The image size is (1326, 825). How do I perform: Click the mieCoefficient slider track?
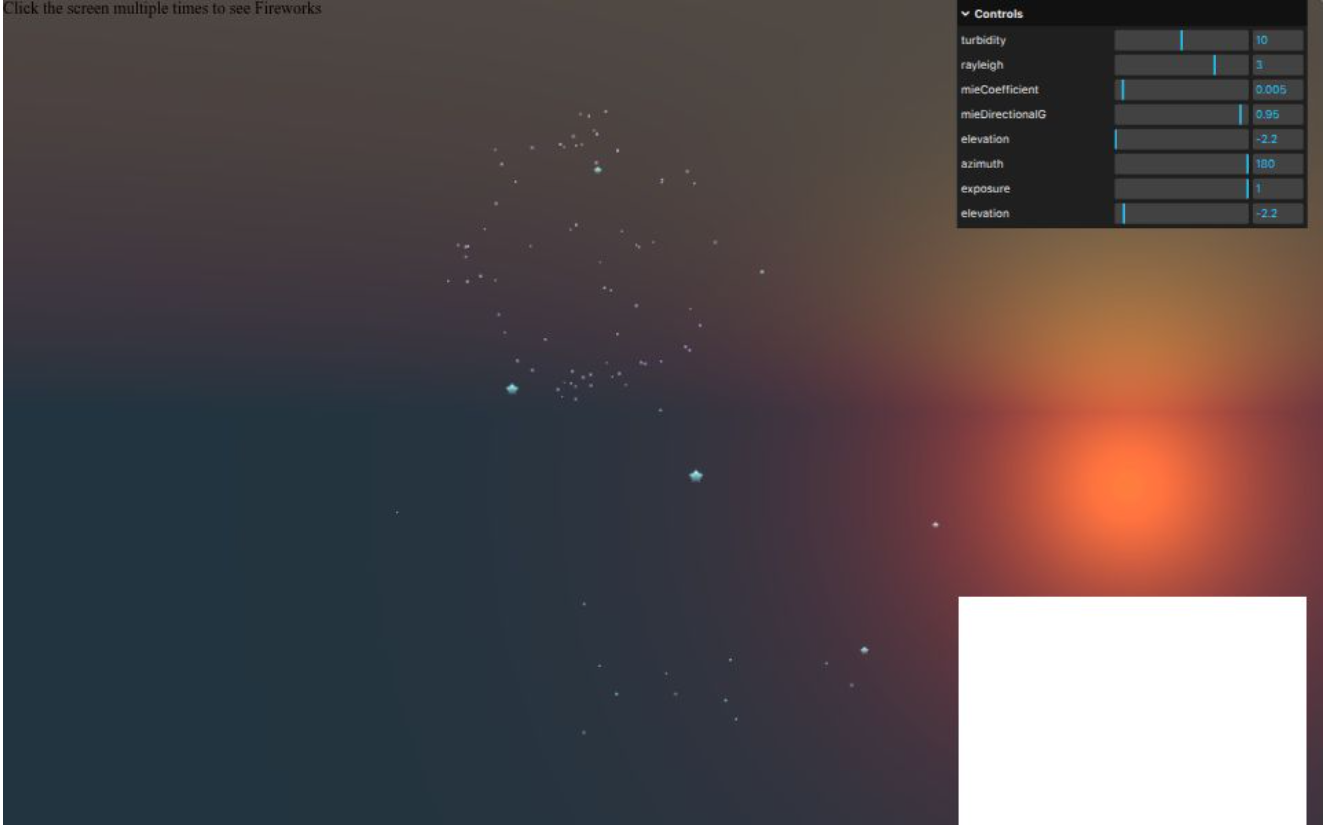(x=1181, y=90)
